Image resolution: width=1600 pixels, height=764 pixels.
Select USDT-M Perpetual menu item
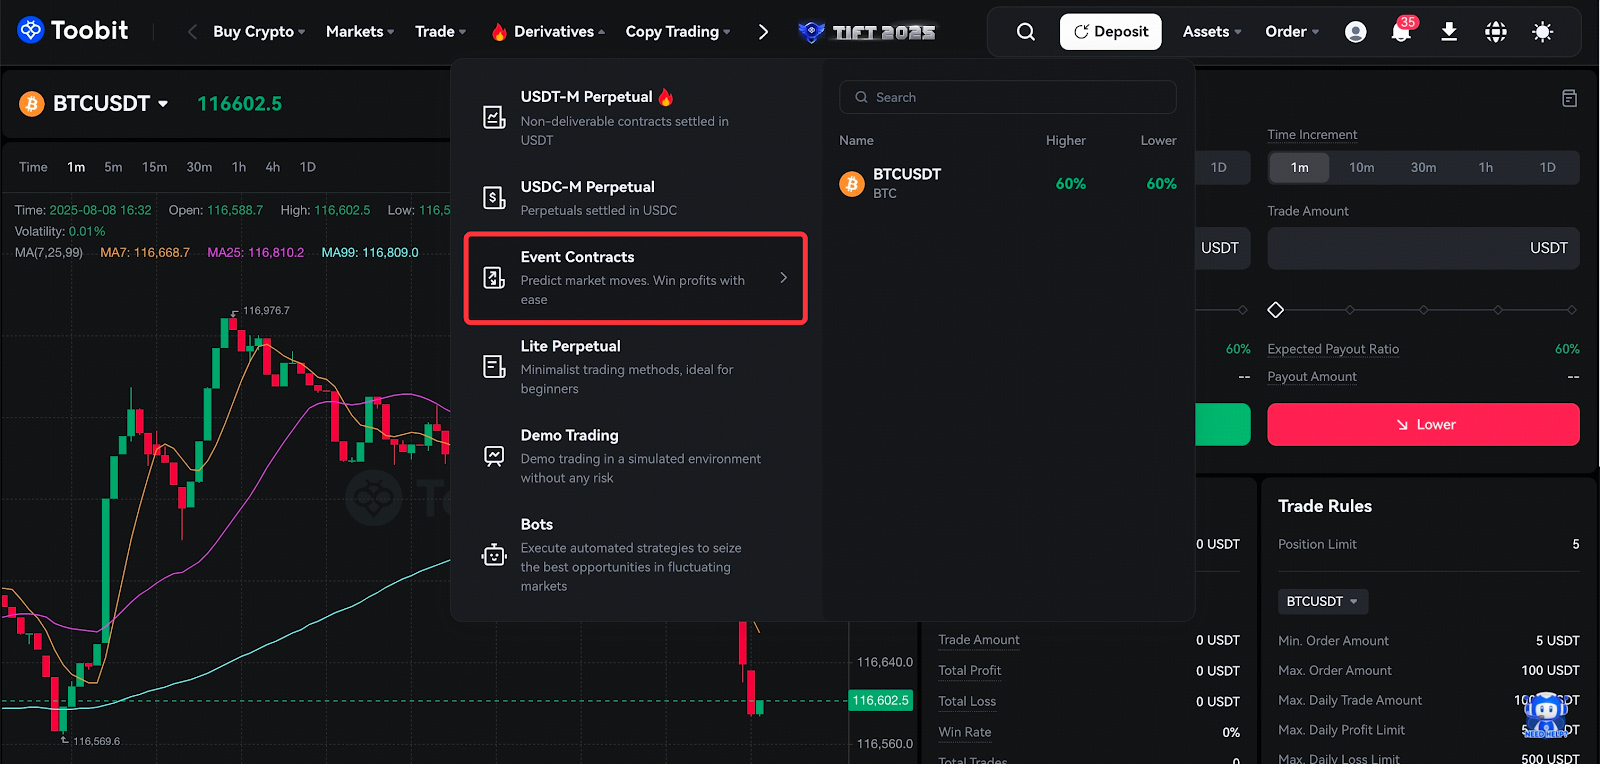[x=636, y=118]
